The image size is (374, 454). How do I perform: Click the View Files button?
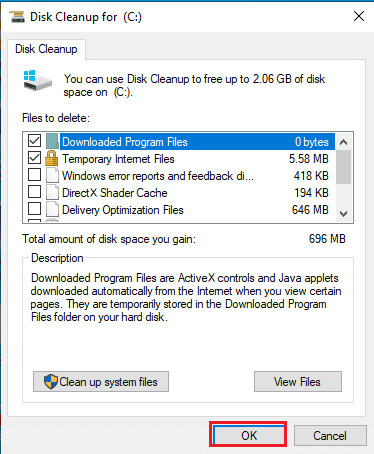point(298,382)
